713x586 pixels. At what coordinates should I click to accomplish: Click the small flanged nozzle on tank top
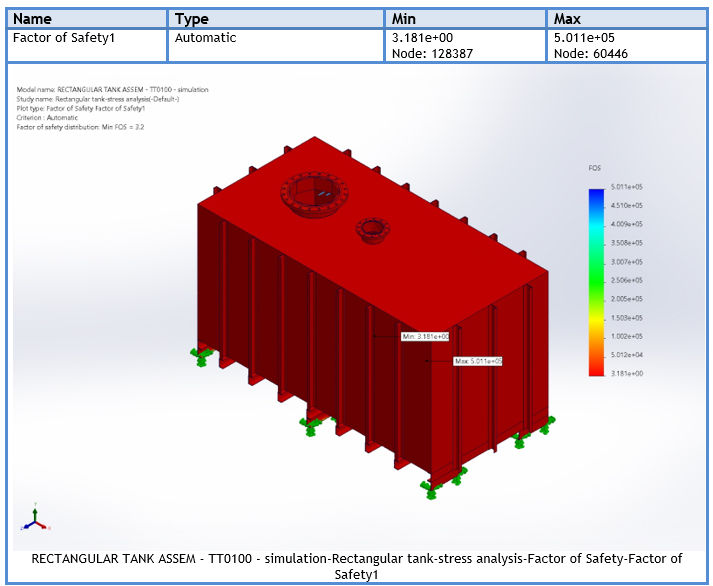point(373,230)
